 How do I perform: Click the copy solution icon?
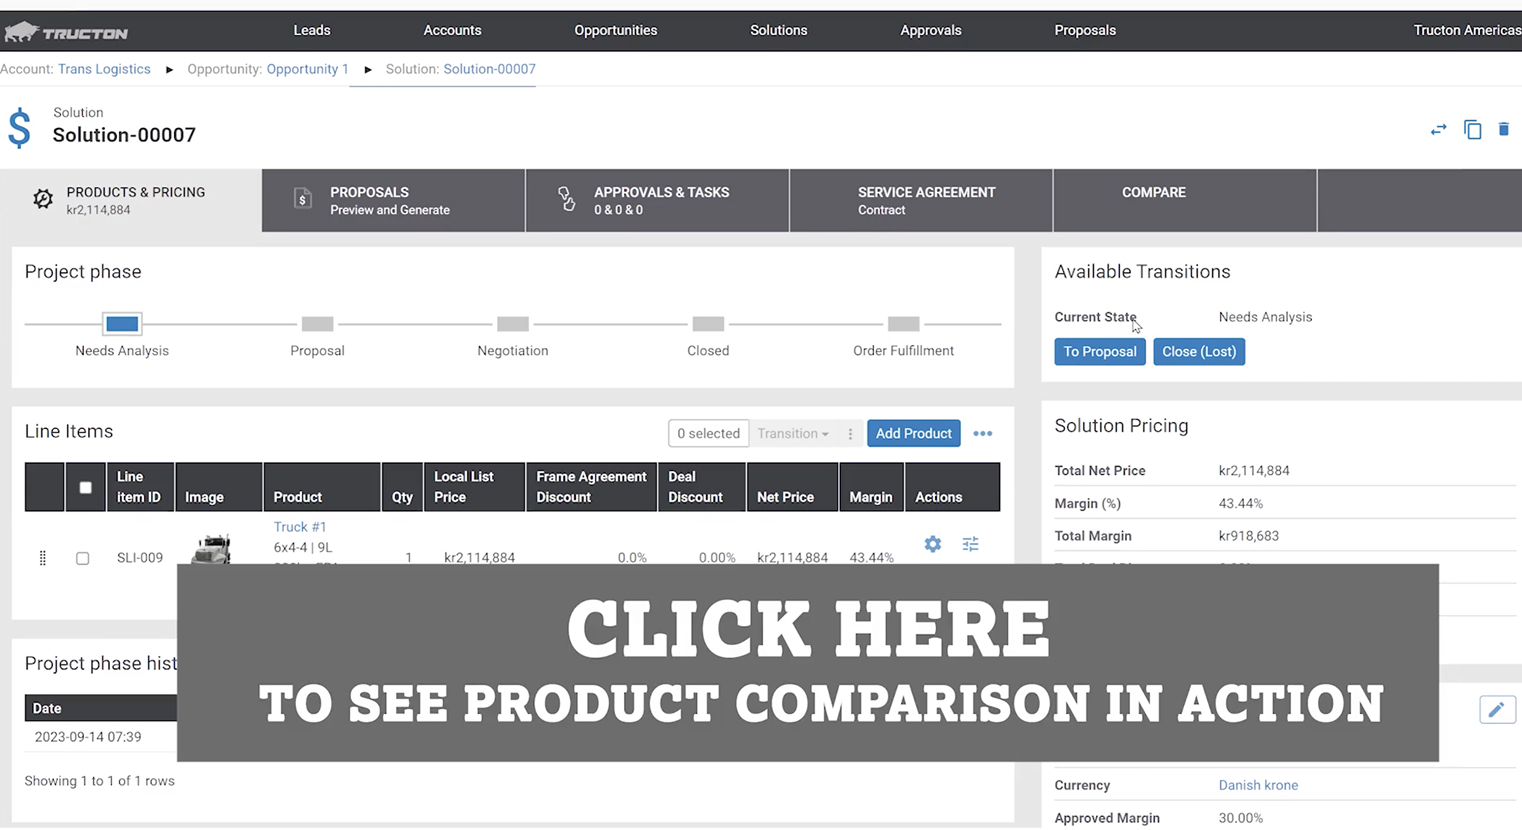coord(1472,130)
